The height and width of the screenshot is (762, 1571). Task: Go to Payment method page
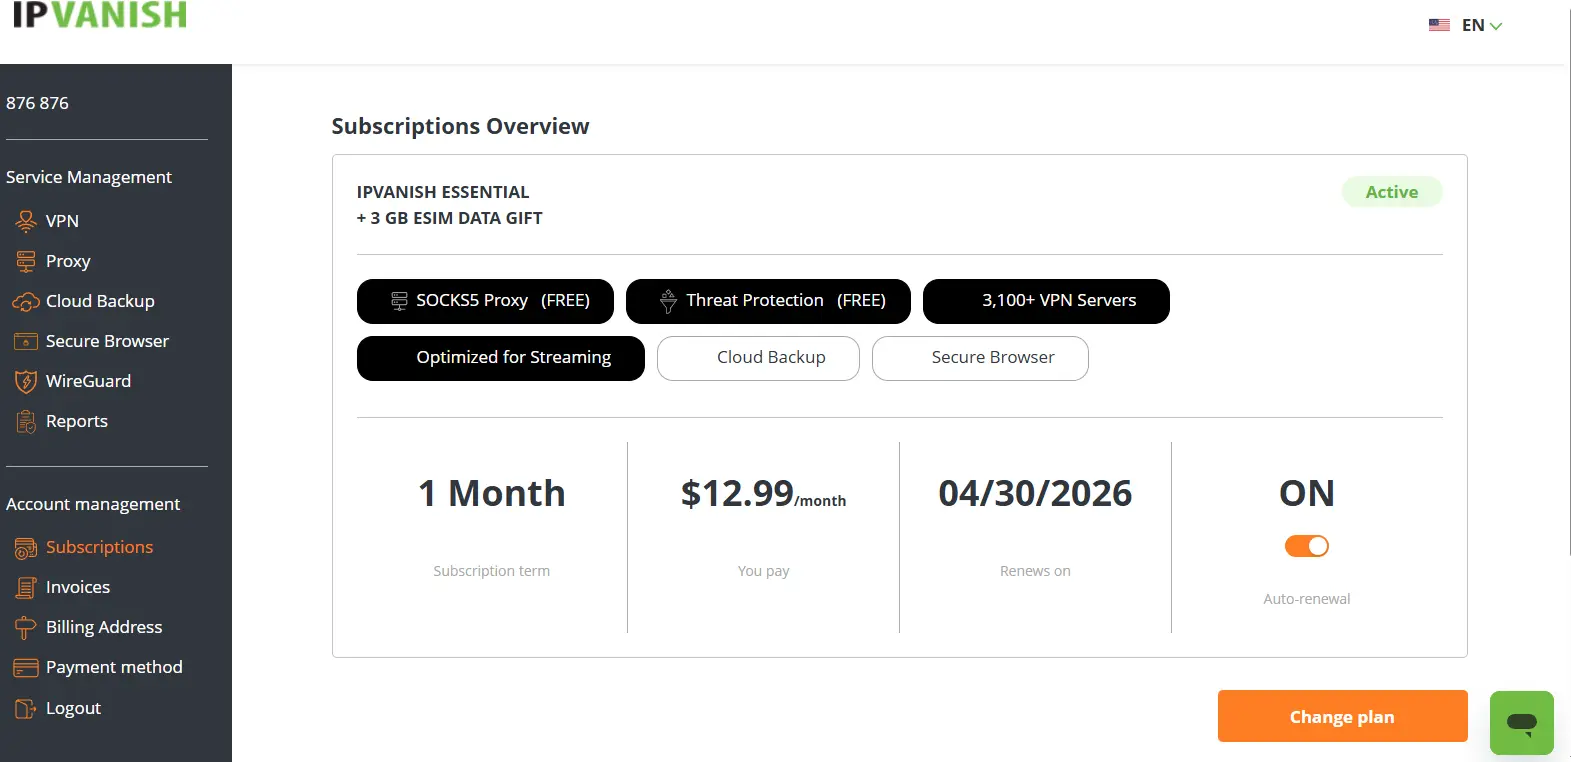click(x=114, y=667)
